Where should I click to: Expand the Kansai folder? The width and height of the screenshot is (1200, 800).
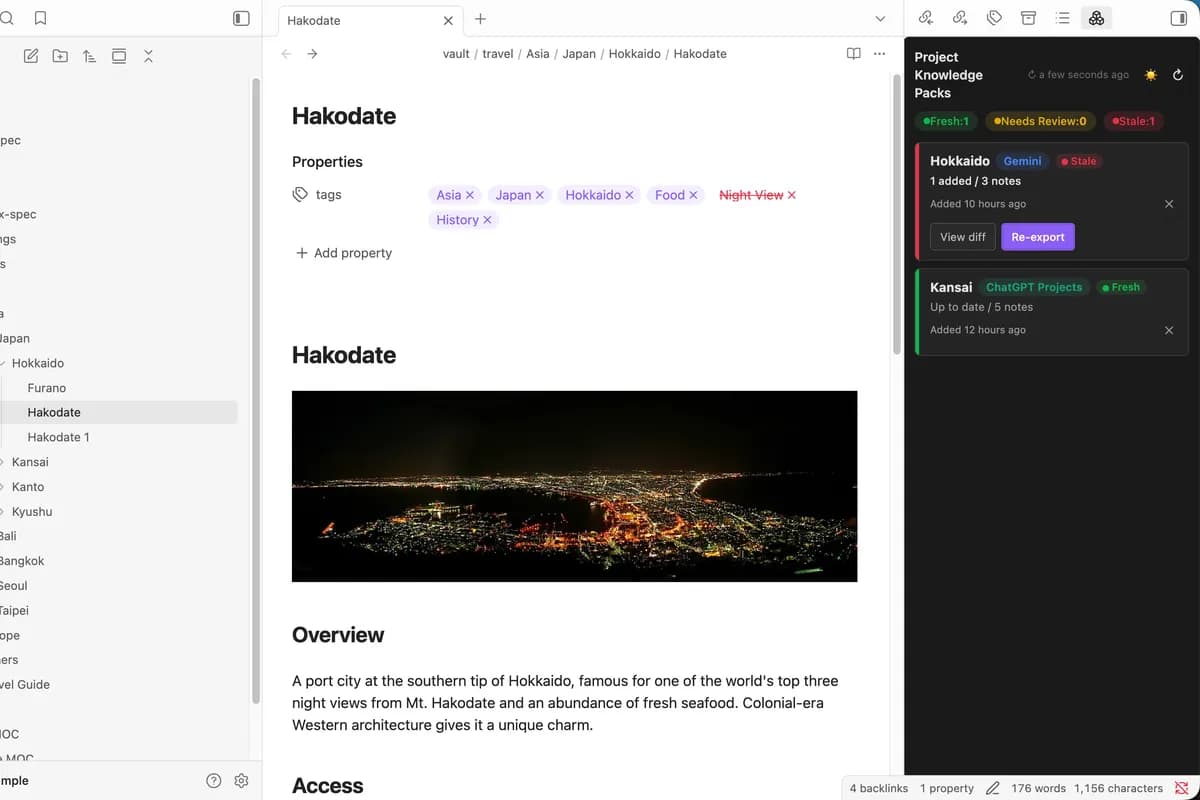3,462
